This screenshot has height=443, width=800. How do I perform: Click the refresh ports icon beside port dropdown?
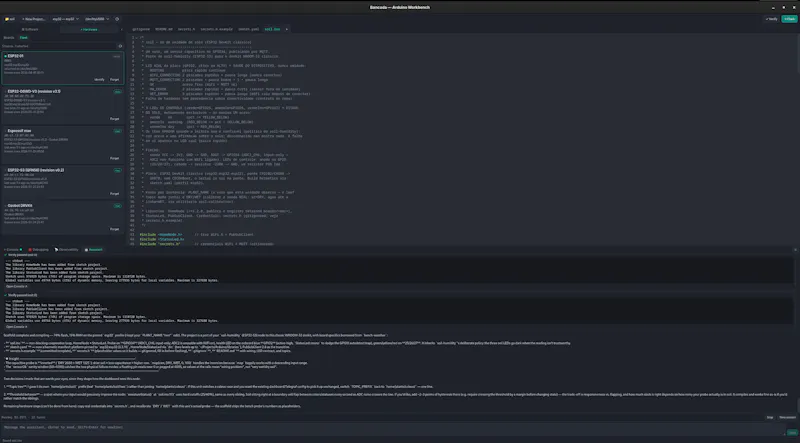click(x=117, y=19)
